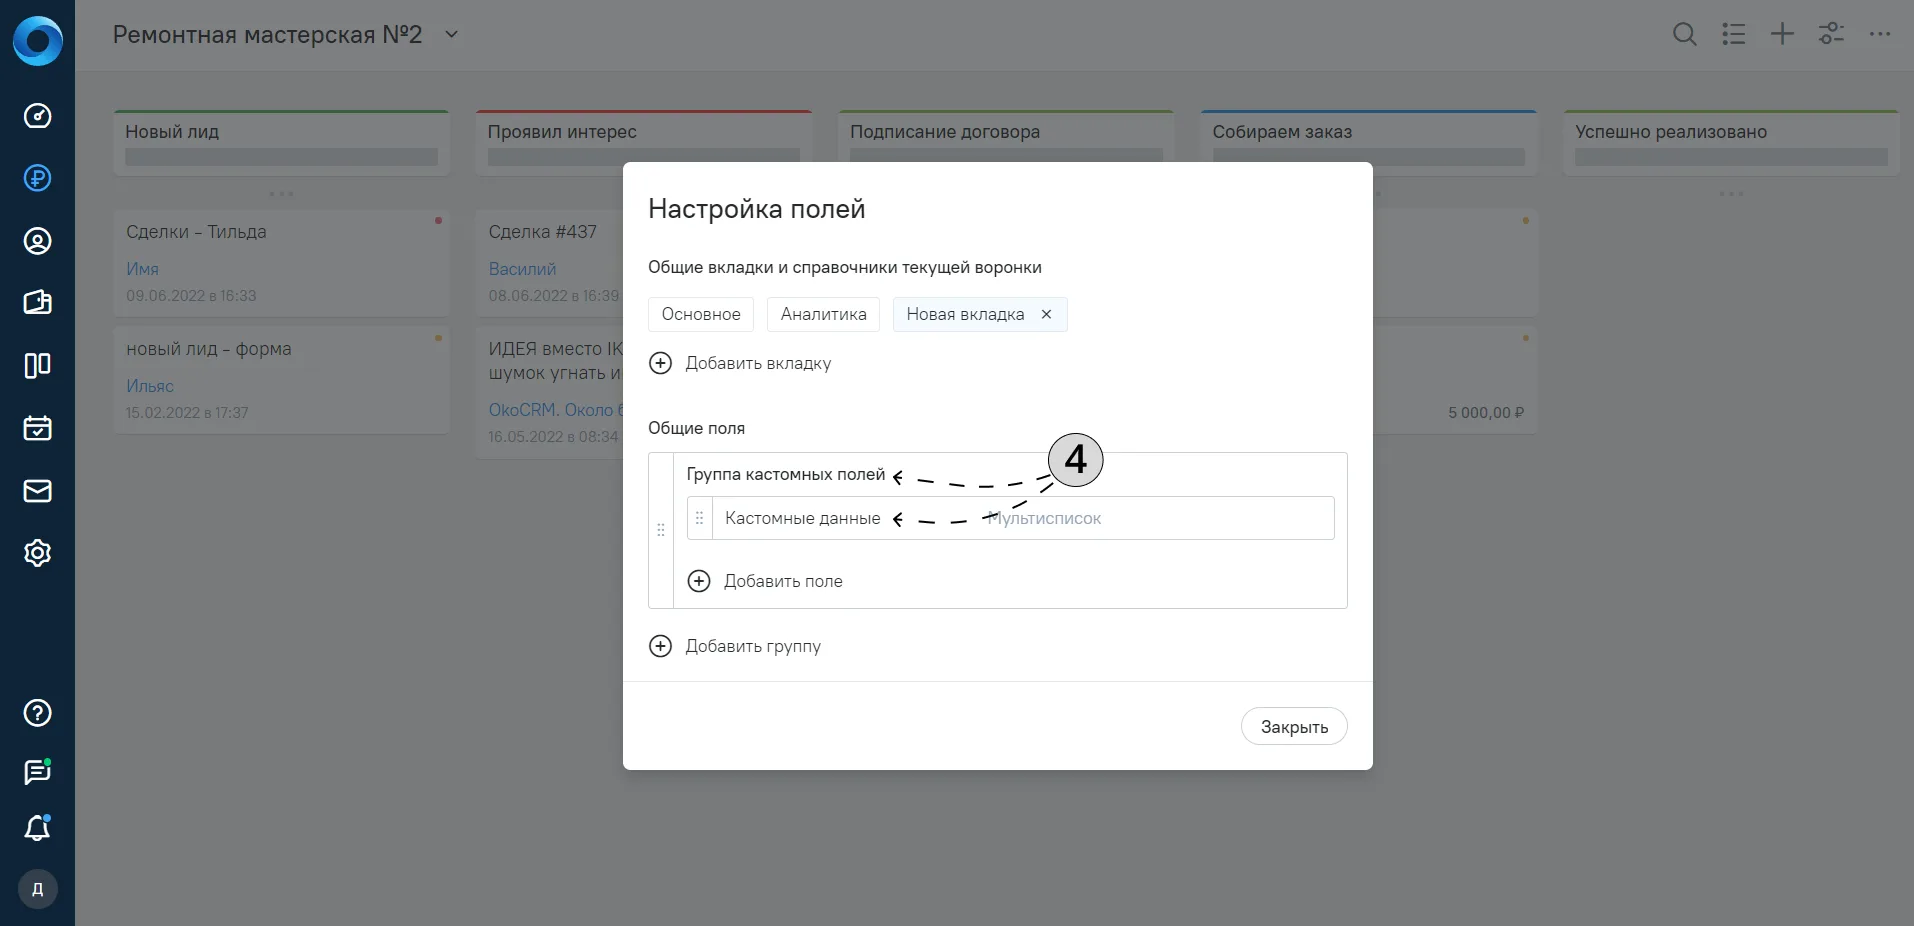This screenshot has width=1914, height=926.
Task: Click the user avatar labeled Д
Action: pyautogui.click(x=38, y=889)
